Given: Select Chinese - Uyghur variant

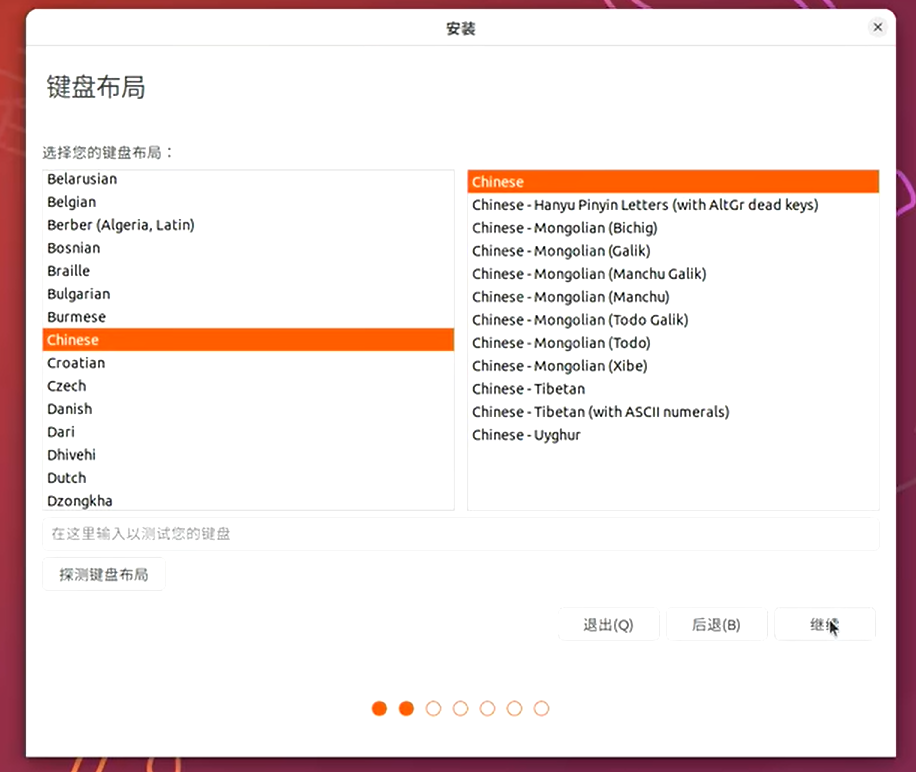Looking at the screenshot, I should point(527,435).
